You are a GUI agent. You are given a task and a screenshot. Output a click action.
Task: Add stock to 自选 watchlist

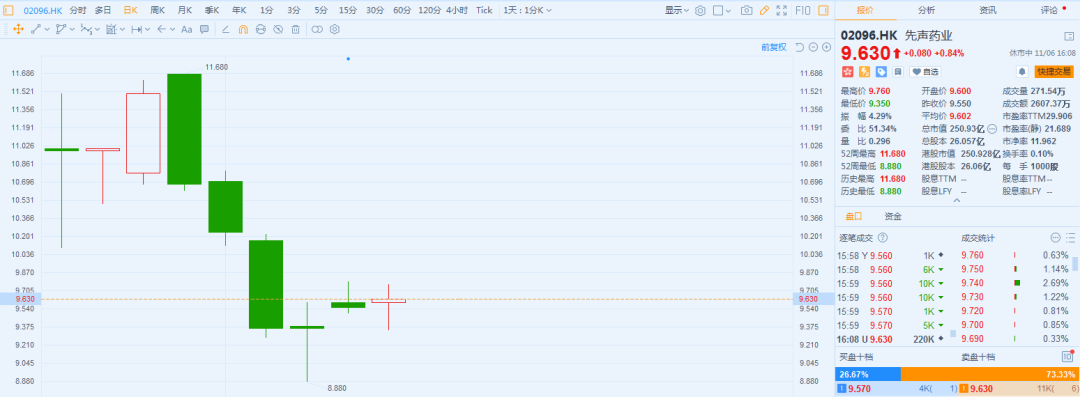[x=924, y=72]
